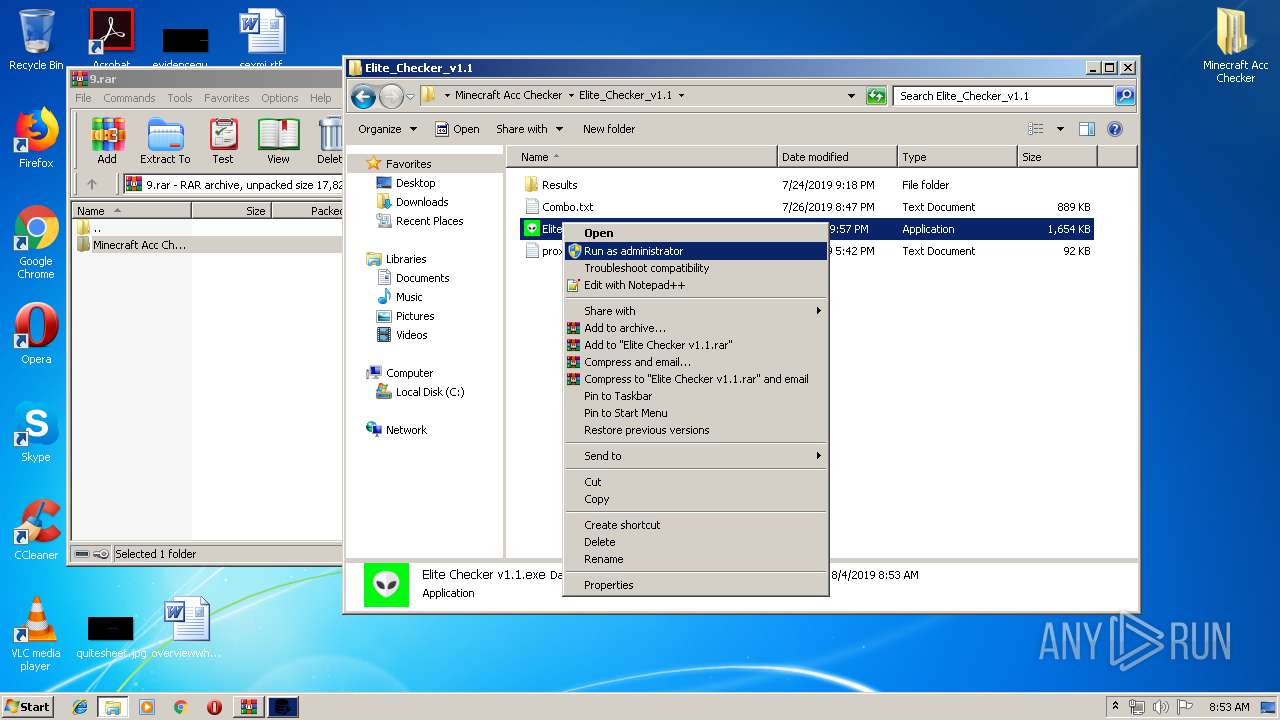The height and width of the screenshot is (720, 1280).
Task: Click the WinRAR Test icon
Action: [x=223, y=140]
